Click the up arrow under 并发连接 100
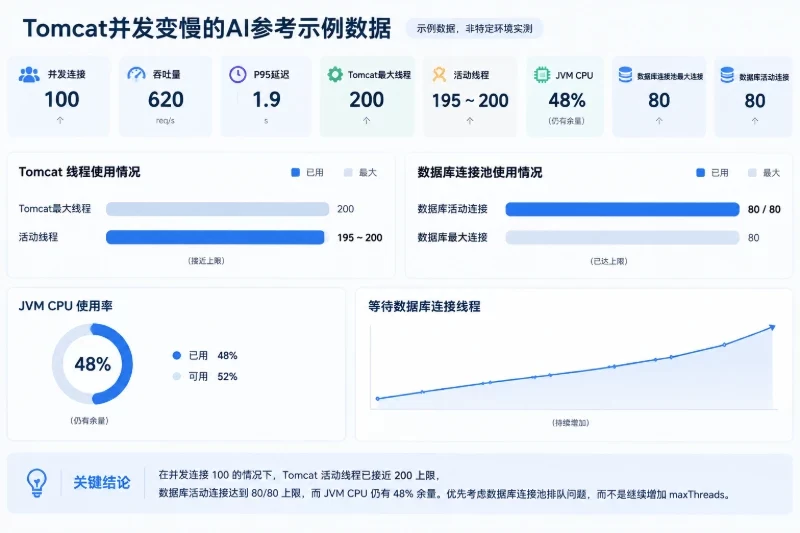This screenshot has height=533, width=800. pyautogui.click(x=60, y=120)
